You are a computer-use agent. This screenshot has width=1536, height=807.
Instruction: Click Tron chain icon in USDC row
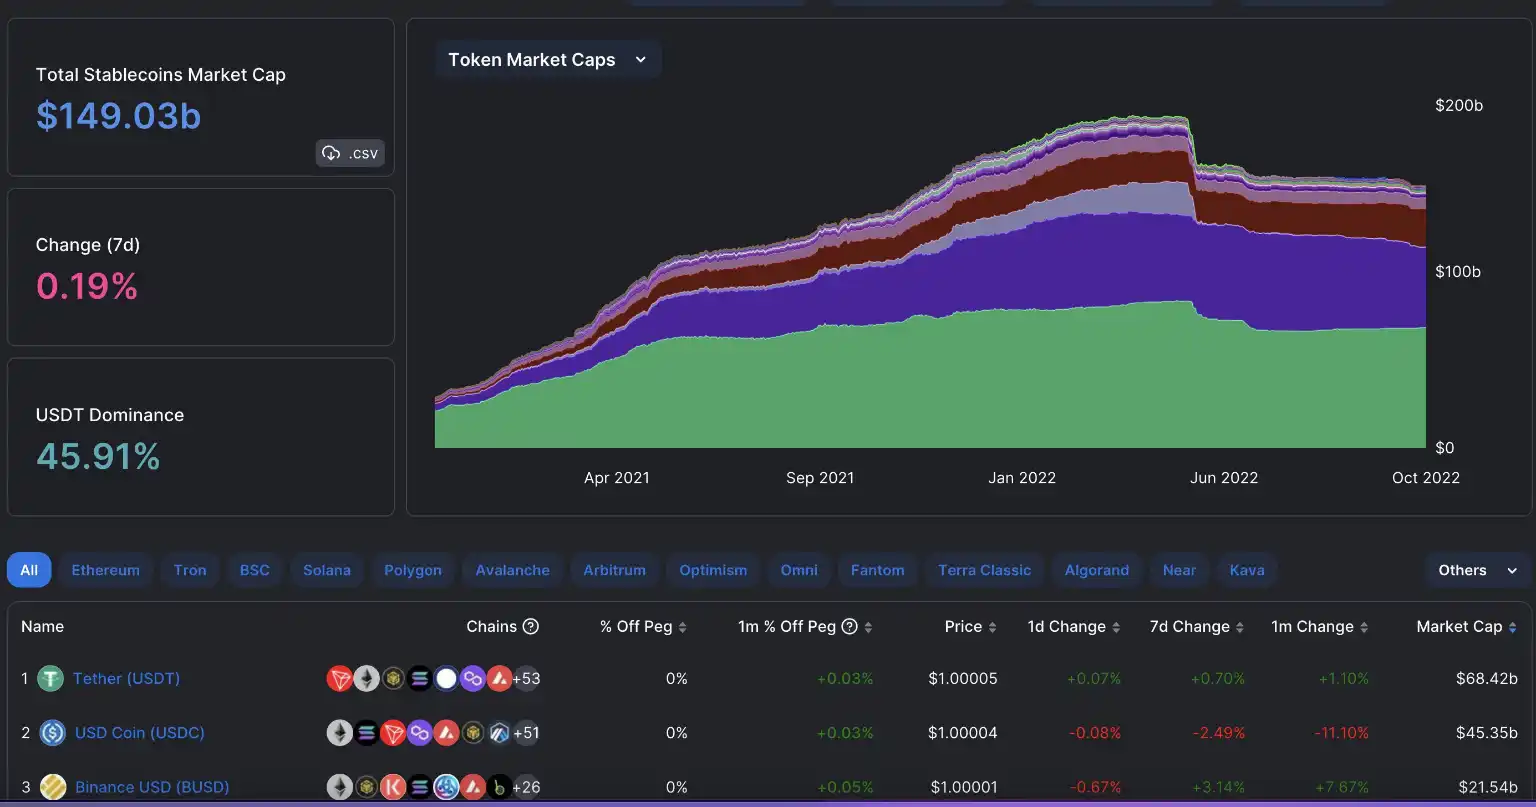point(393,733)
